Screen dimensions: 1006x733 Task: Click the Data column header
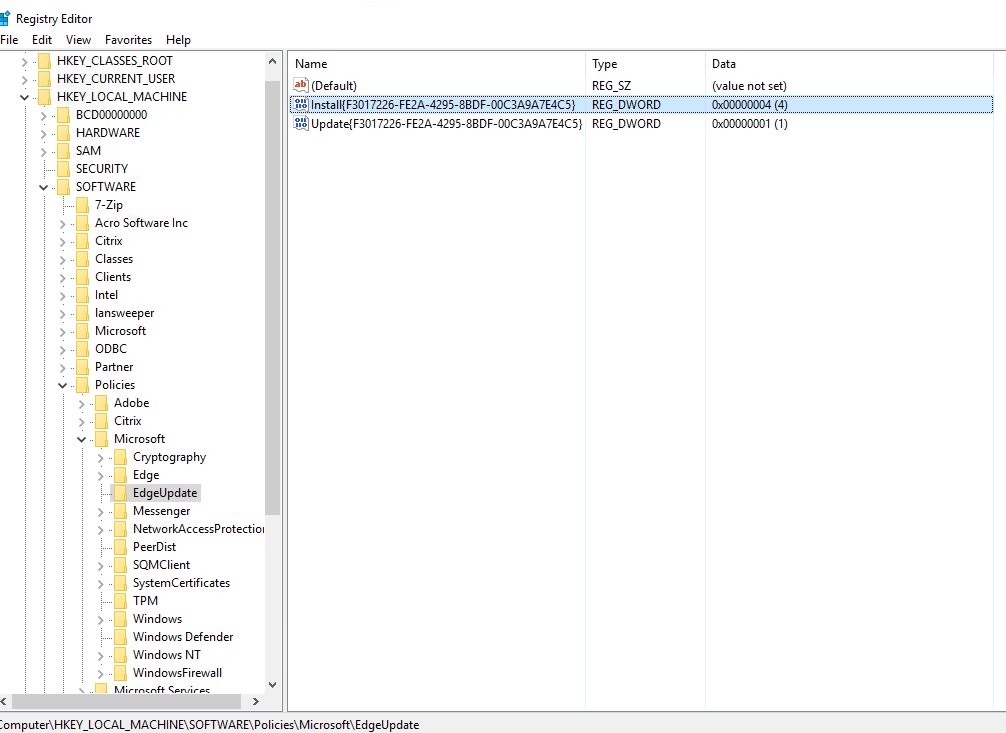[x=849, y=64]
